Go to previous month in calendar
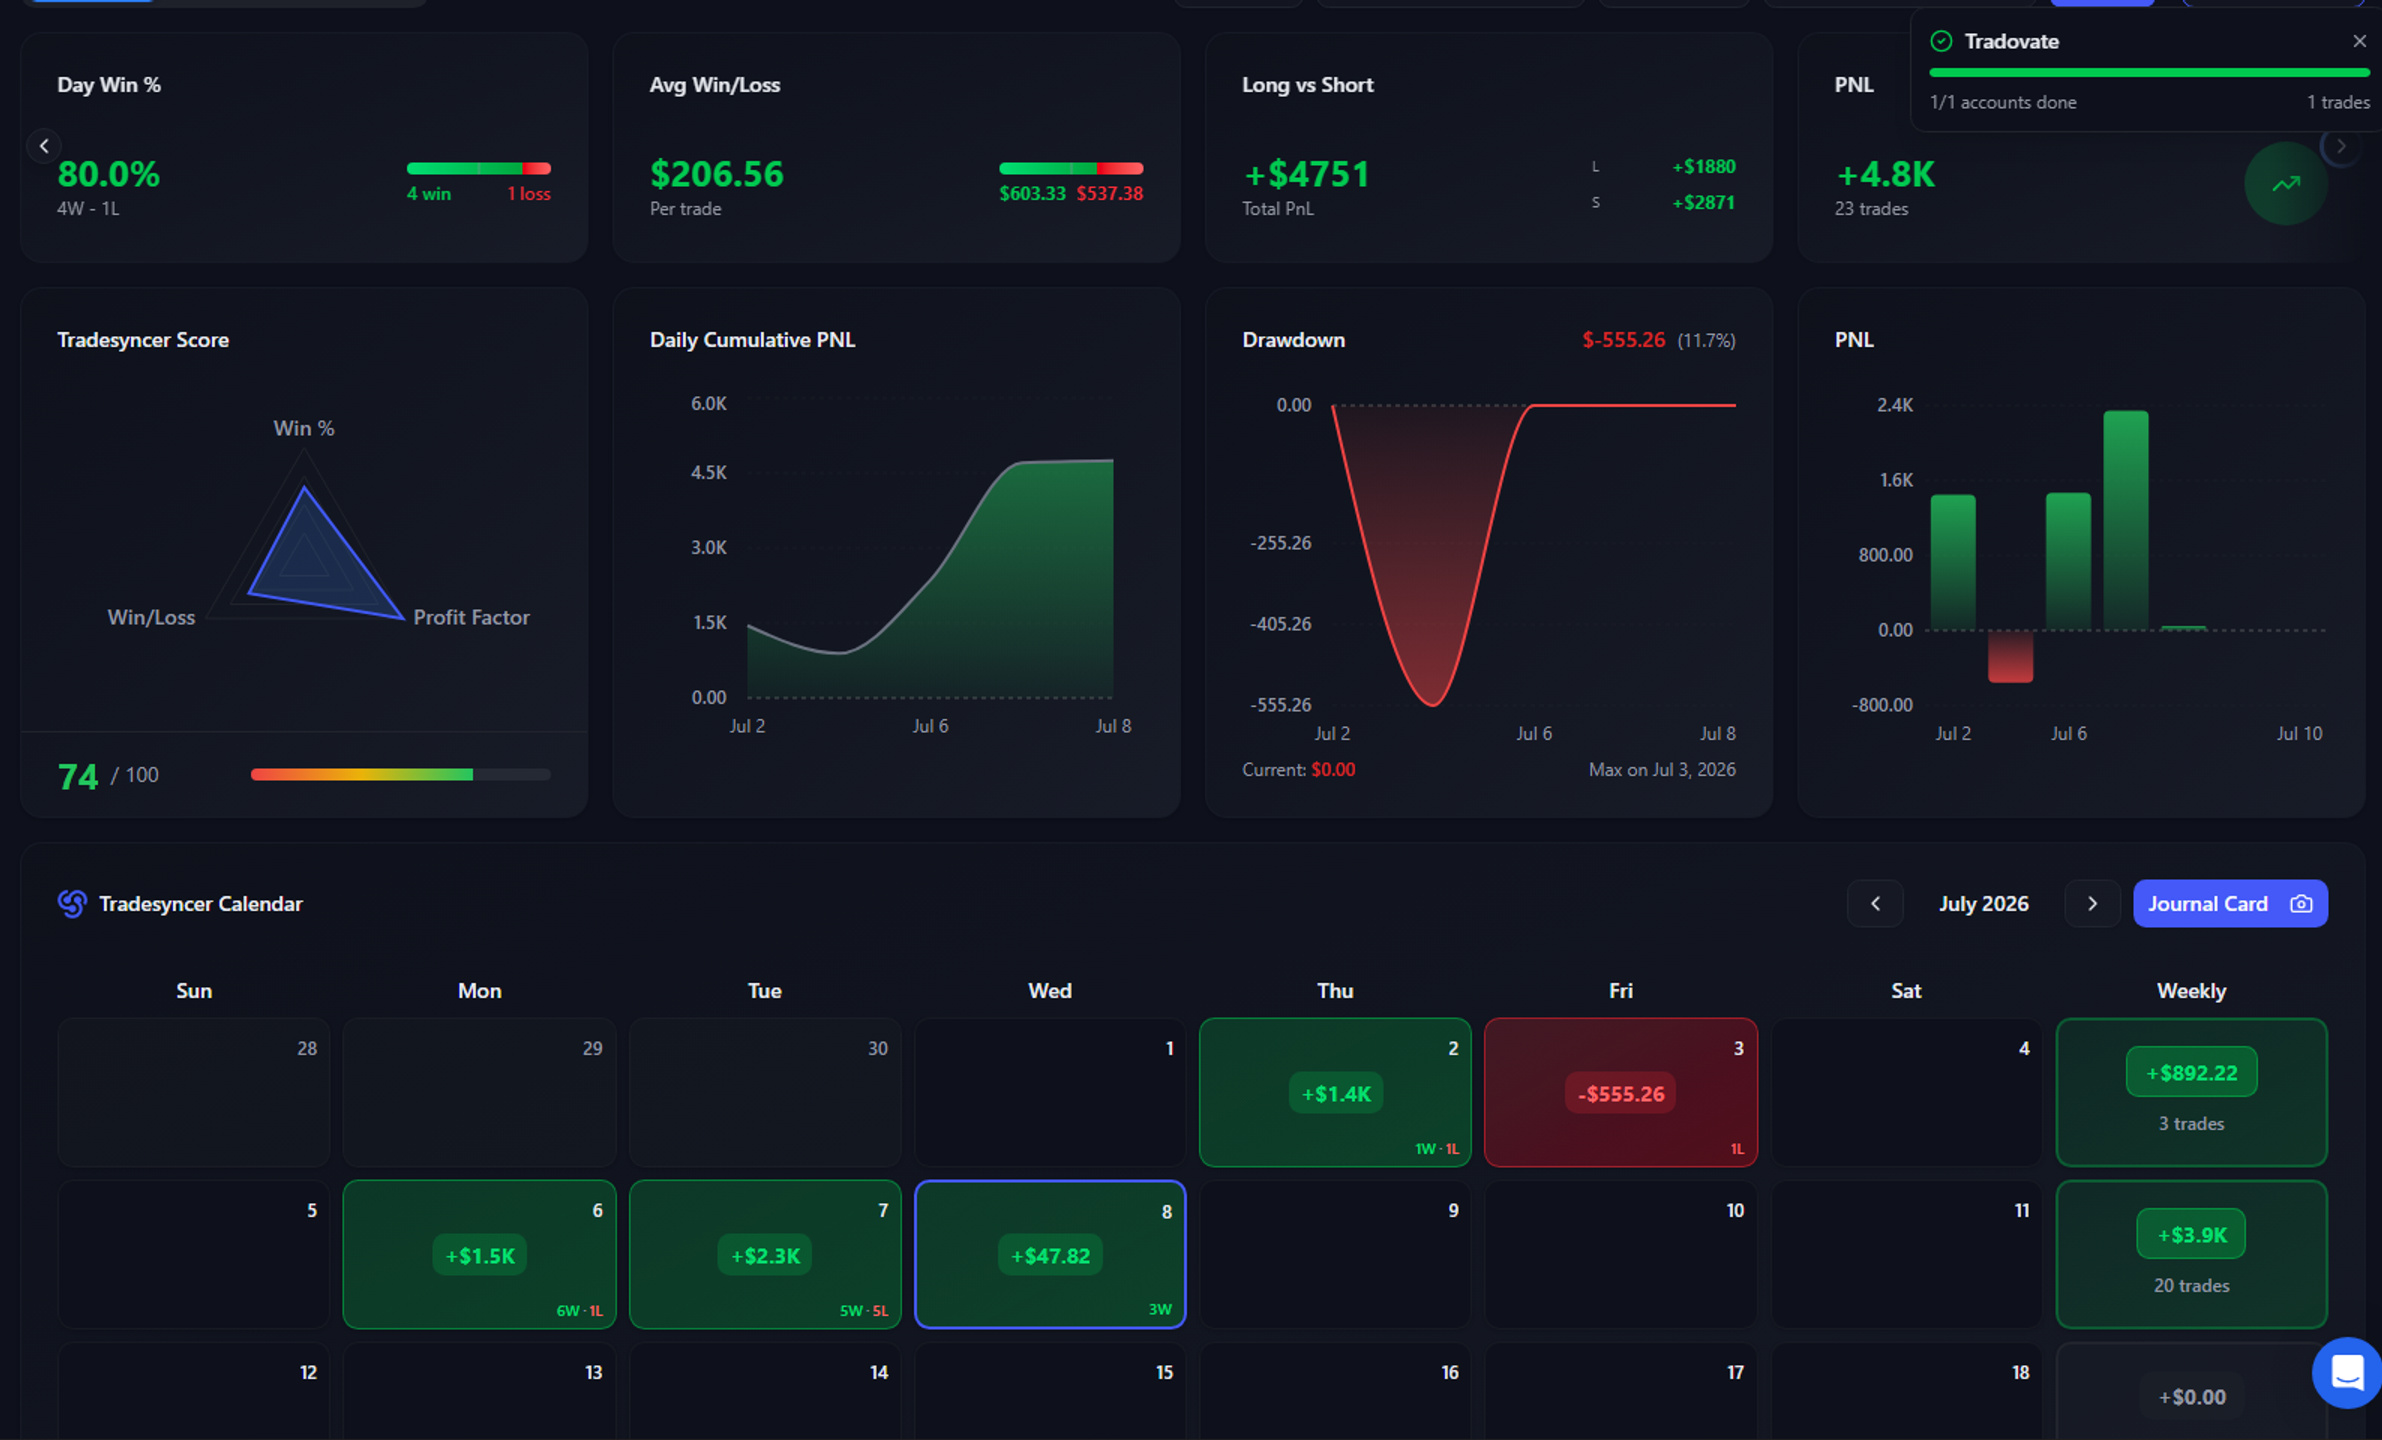2382x1440 pixels. point(1875,903)
